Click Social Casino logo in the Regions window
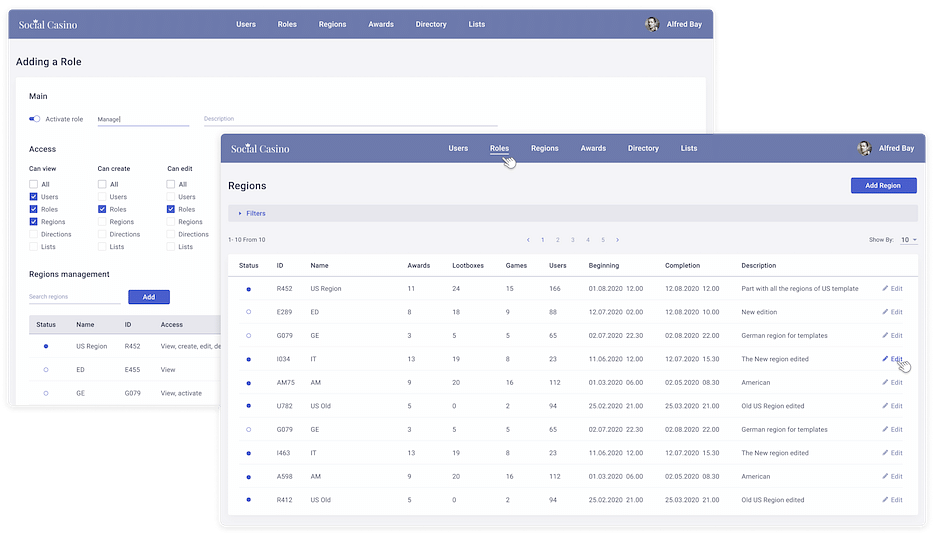 click(x=260, y=148)
